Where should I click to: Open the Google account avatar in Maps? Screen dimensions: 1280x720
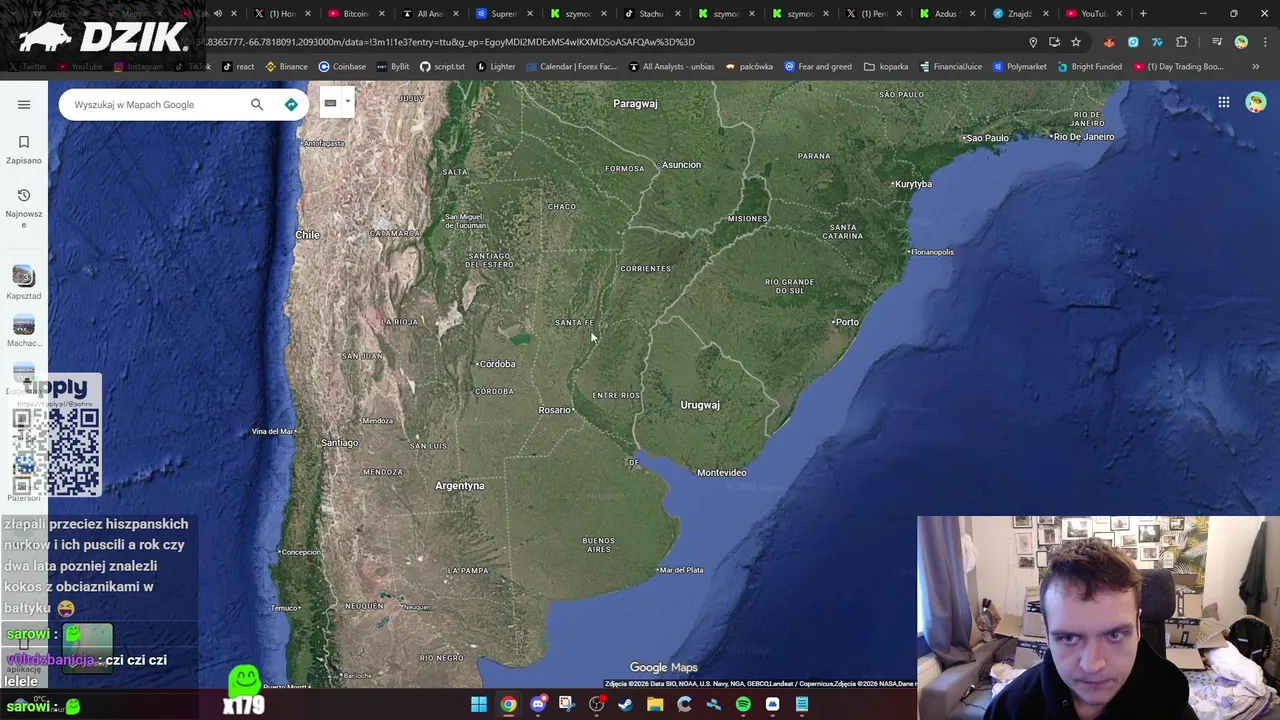[x=1256, y=102]
